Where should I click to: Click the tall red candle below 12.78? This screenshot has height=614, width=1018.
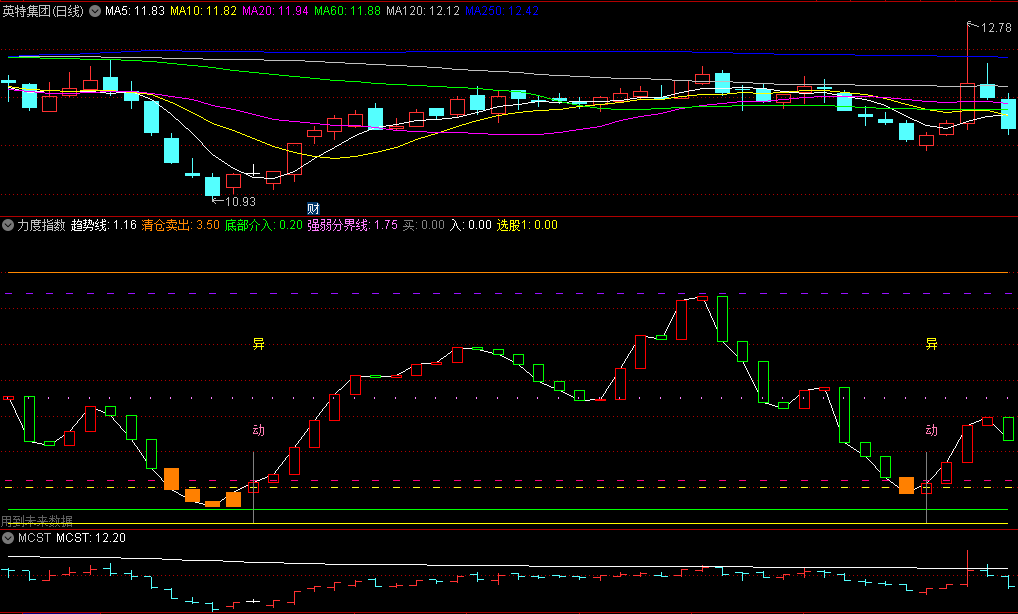point(967,102)
